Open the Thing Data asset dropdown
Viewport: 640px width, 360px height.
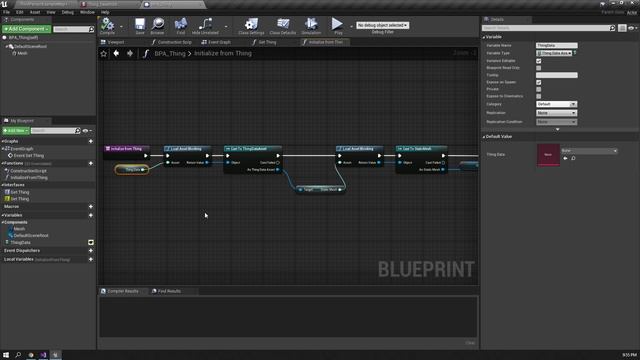589,151
